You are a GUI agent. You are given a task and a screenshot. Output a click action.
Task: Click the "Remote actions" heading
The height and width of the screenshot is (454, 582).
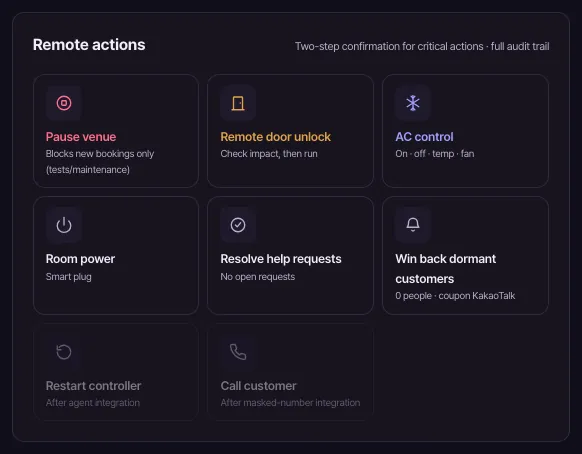pyautogui.click(x=89, y=45)
